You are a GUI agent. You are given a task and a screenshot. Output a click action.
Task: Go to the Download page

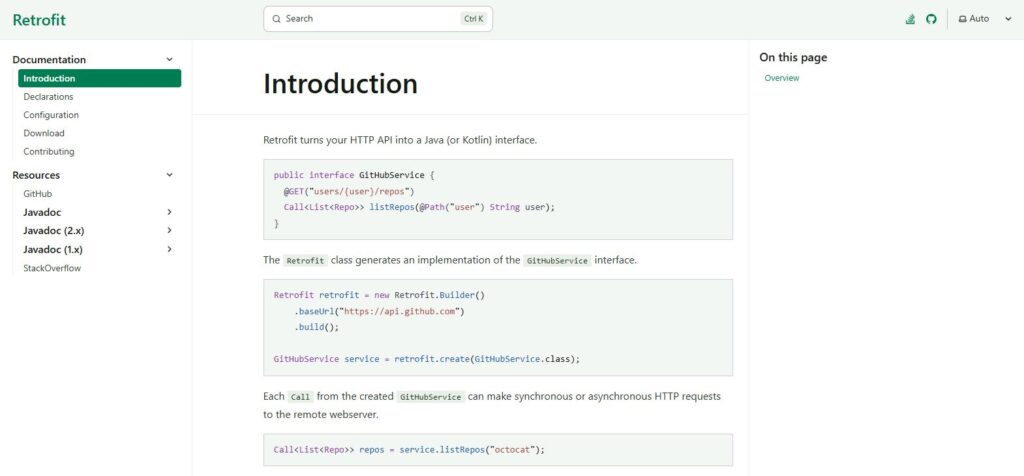point(44,133)
